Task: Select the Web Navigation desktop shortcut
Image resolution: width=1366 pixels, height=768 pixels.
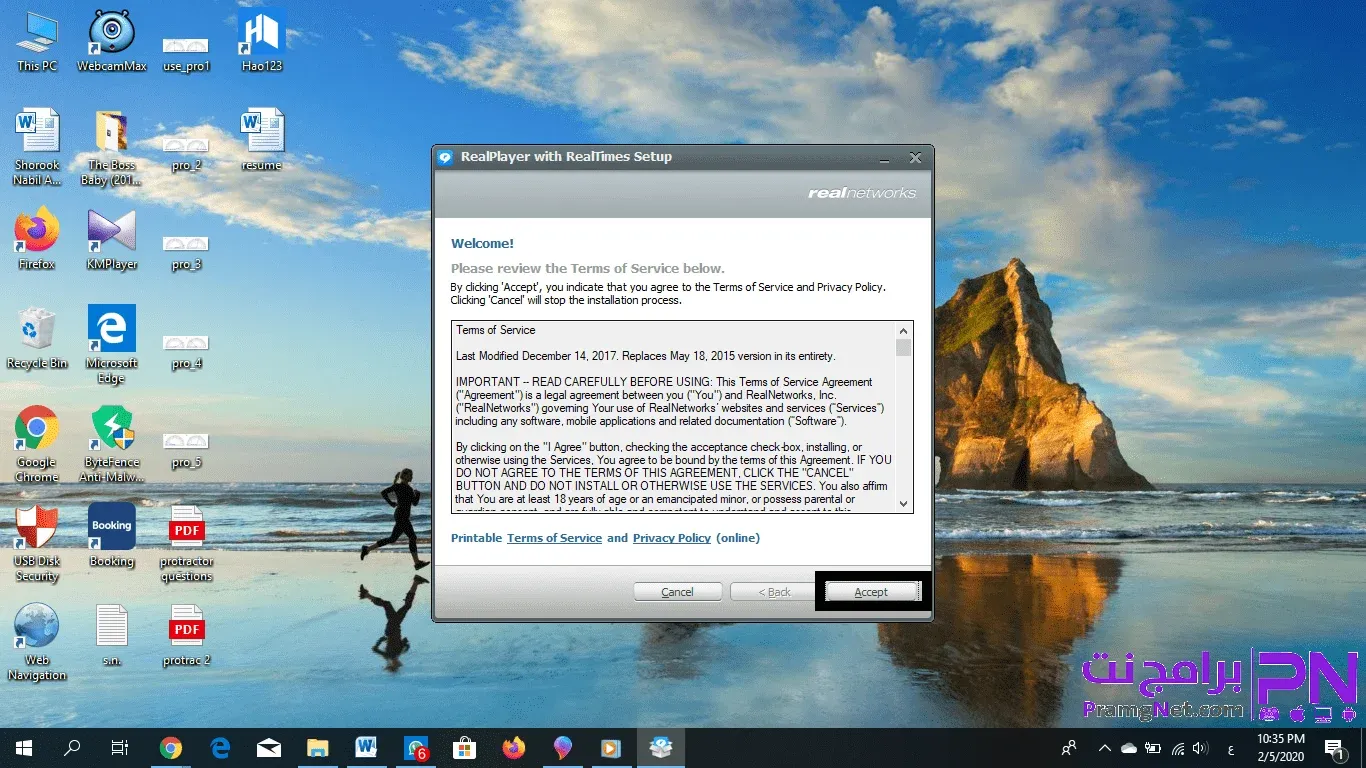Action: point(37,642)
